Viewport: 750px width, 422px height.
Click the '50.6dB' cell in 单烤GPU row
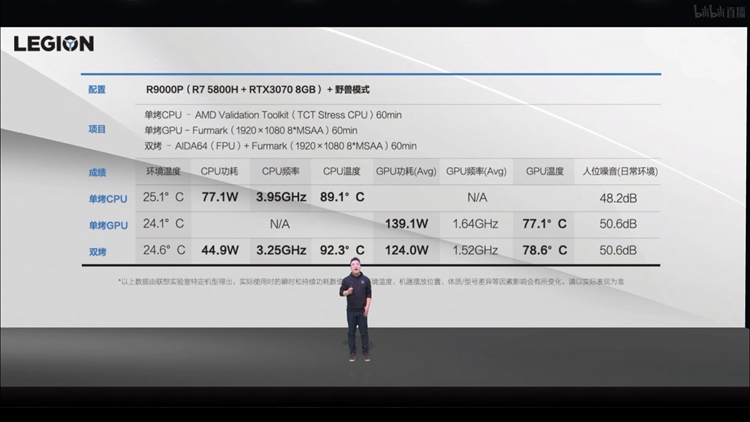pyautogui.click(x=618, y=224)
